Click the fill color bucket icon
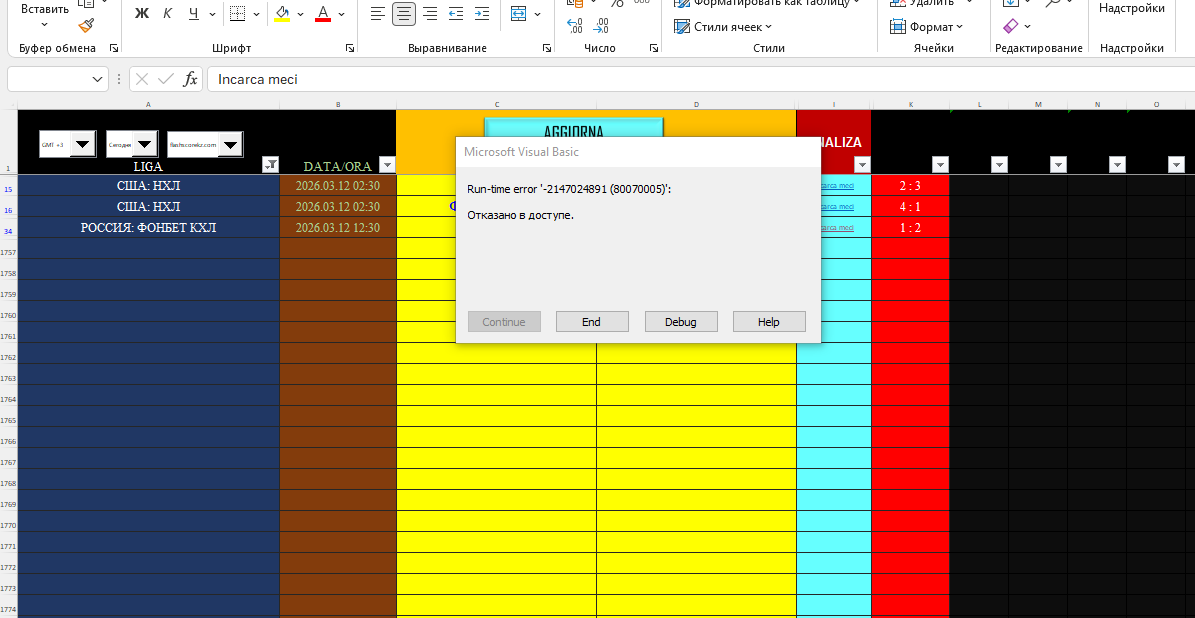 pos(282,14)
